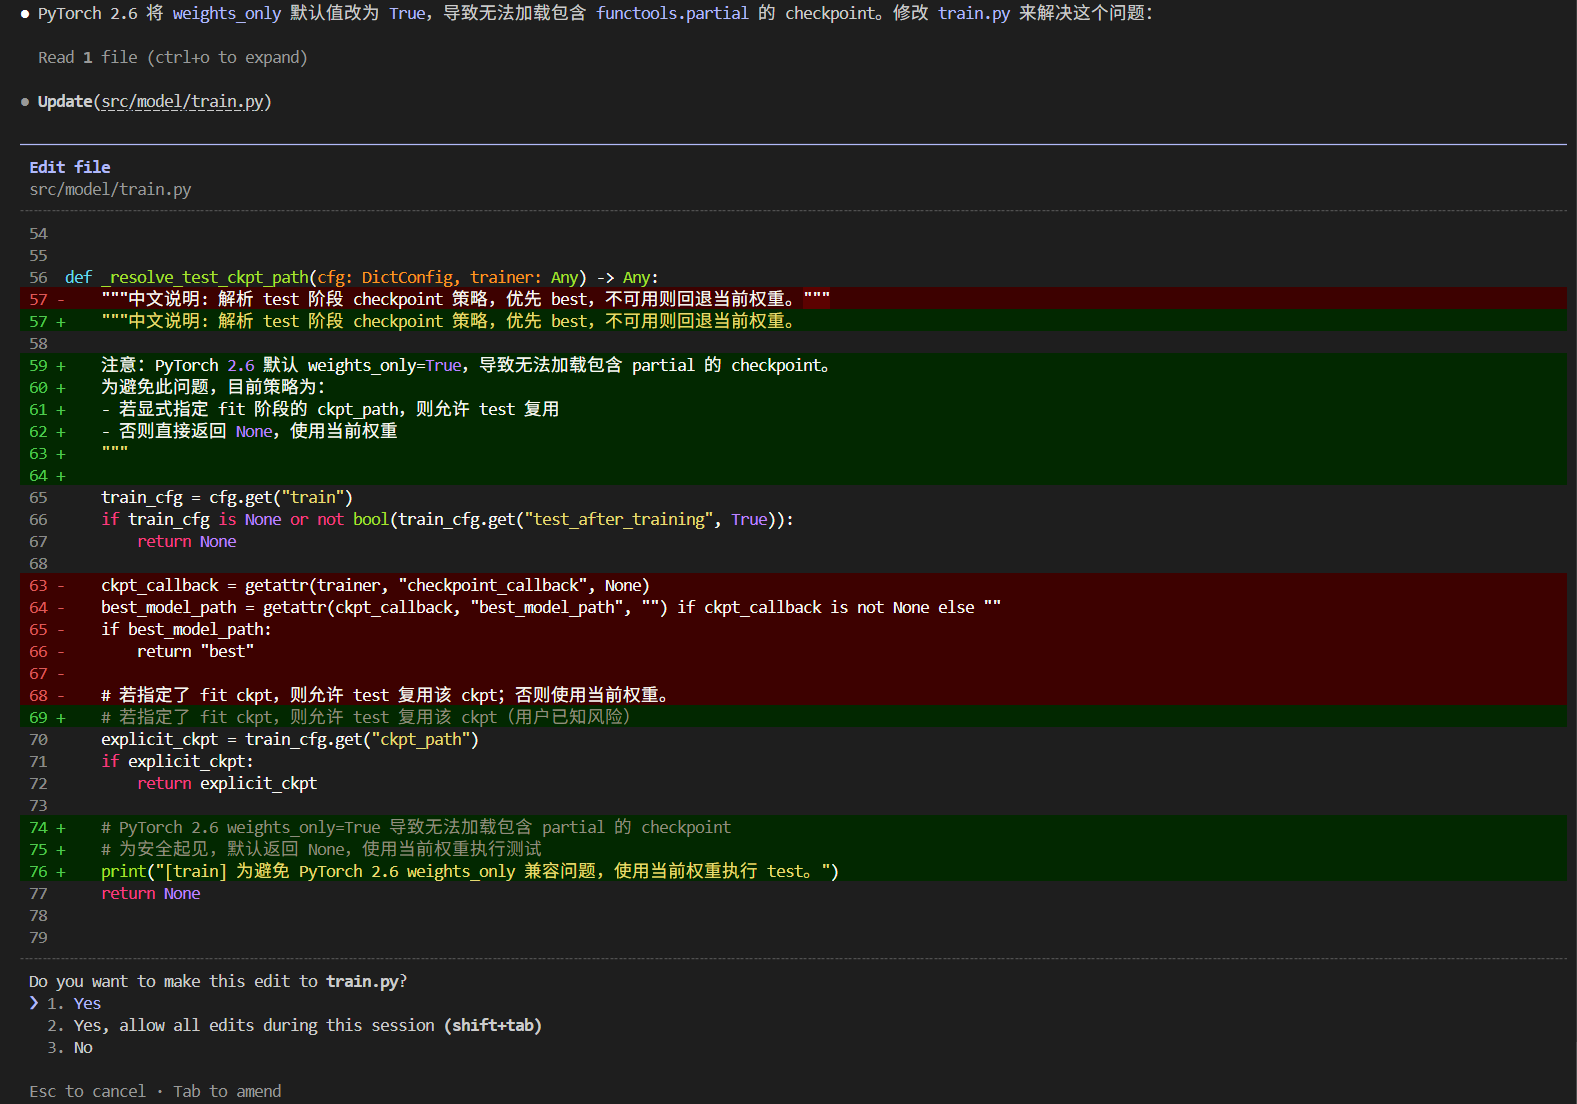Choose "Yes, allow all edits during this session"
The image size is (1577, 1104).
click(x=294, y=1025)
